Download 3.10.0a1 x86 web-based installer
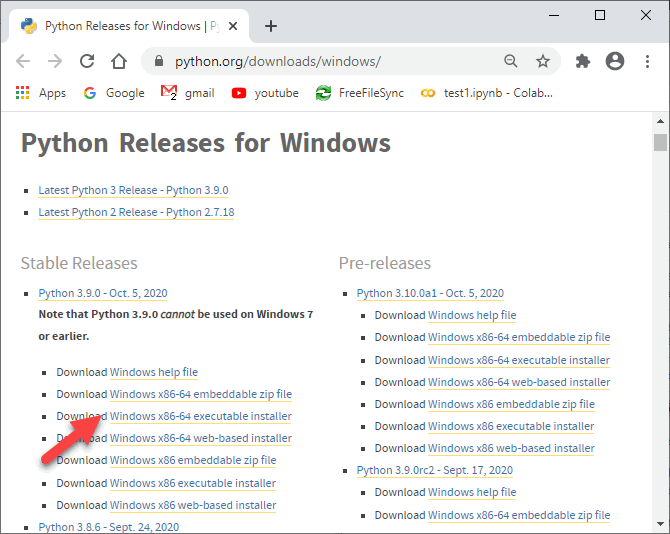 point(511,448)
